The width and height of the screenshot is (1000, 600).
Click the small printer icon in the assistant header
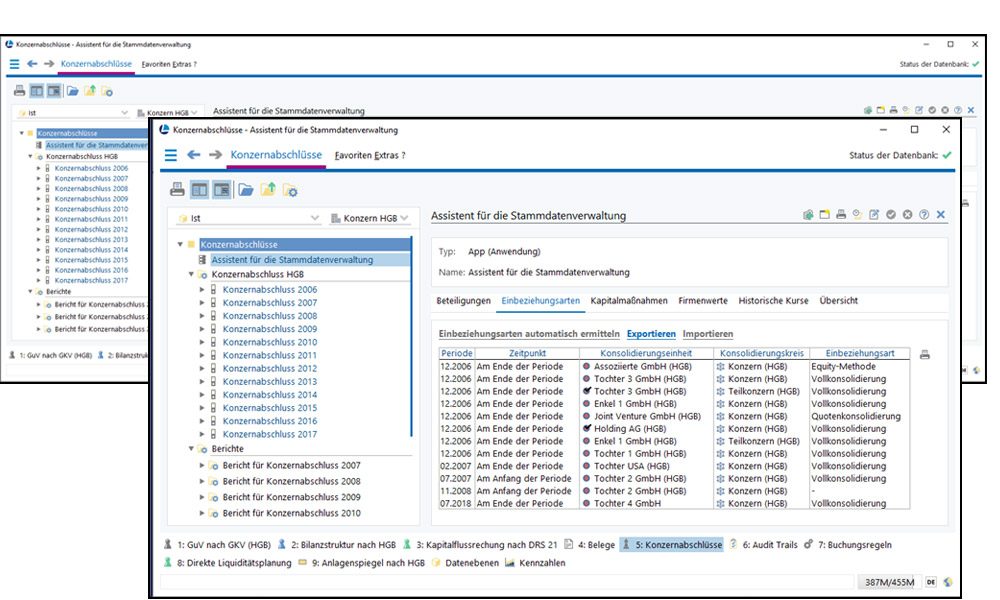841,215
